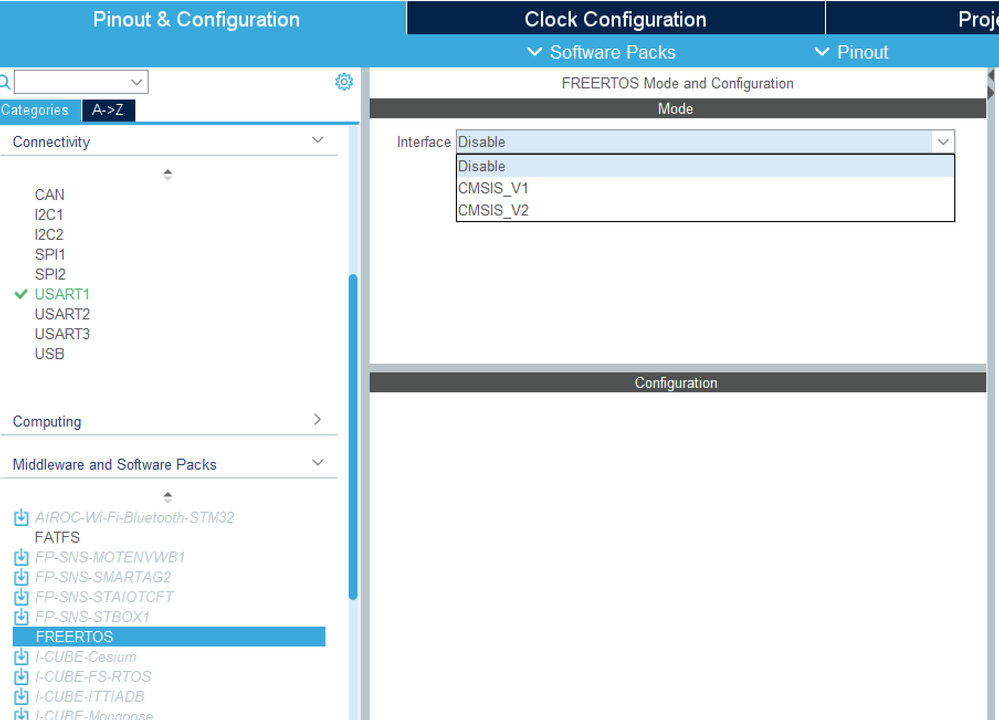
Task: Click sort arrows above the Connectivity list
Action: tap(168, 175)
